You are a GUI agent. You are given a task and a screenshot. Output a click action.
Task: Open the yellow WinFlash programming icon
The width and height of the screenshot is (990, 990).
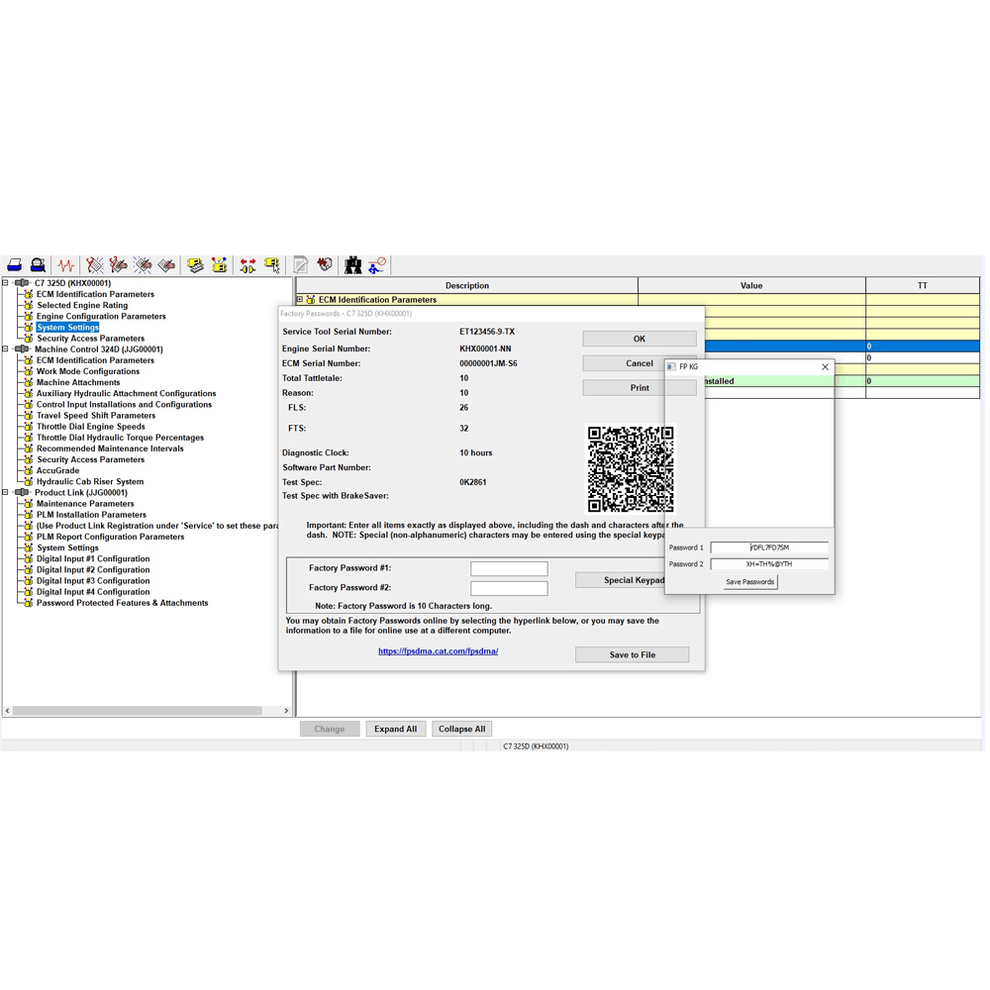[195, 264]
